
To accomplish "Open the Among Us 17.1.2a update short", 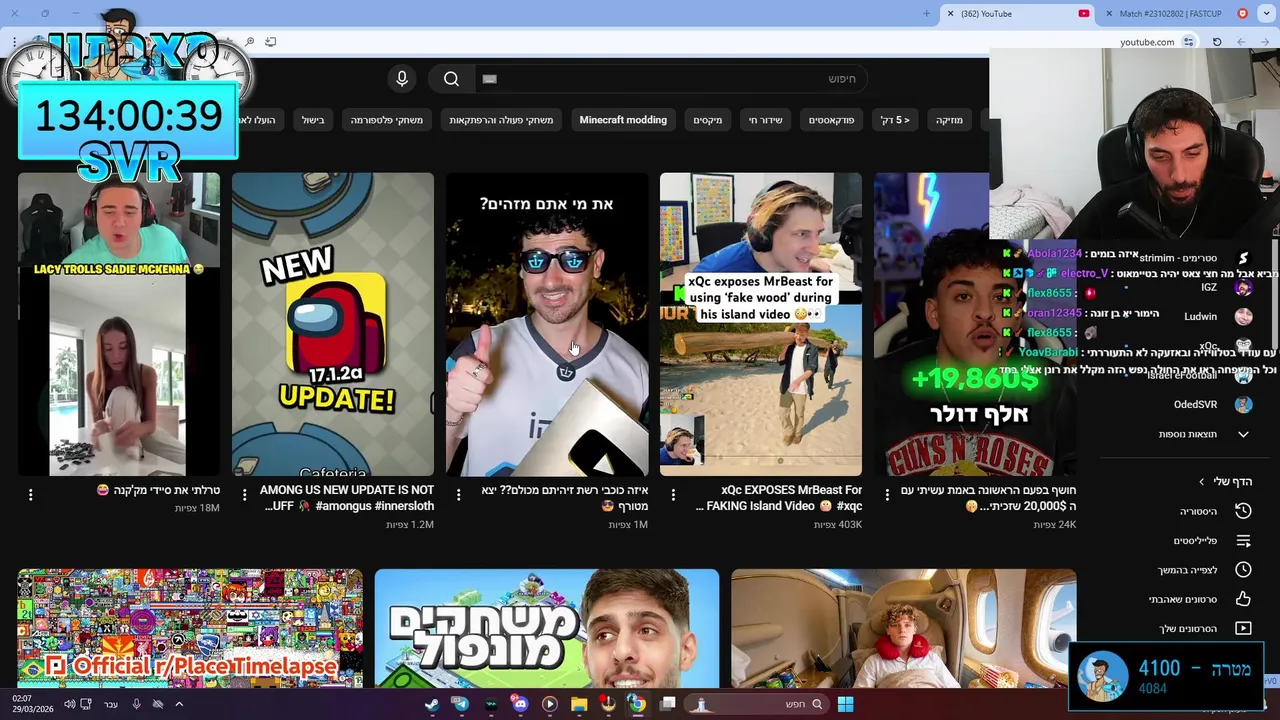I will pos(333,324).
